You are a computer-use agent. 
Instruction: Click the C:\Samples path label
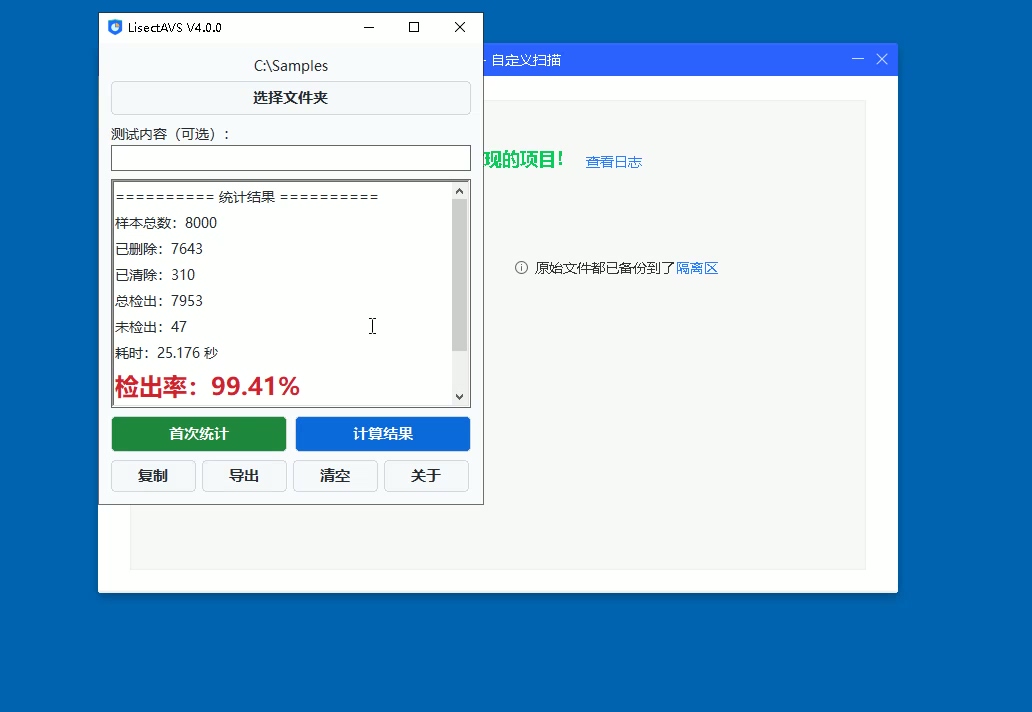pos(291,66)
